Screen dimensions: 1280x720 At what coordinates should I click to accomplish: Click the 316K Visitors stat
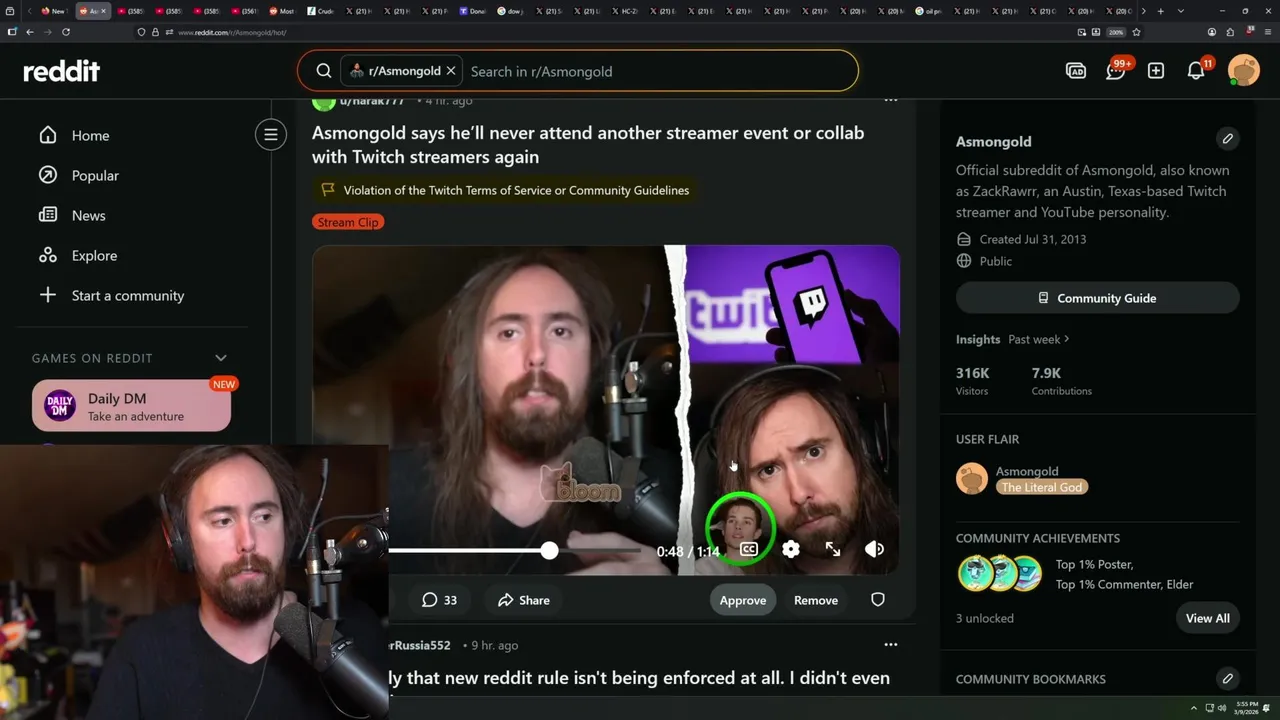click(973, 381)
